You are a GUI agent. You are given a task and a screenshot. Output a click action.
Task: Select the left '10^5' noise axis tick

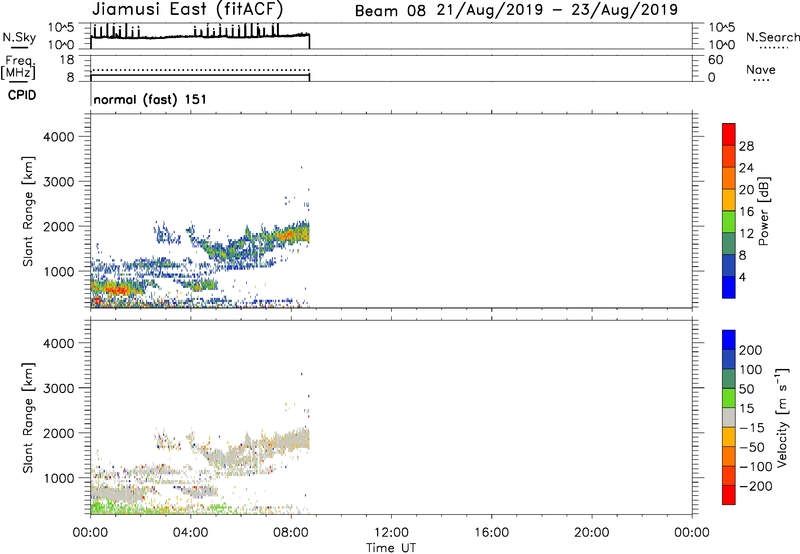[x=61, y=27]
